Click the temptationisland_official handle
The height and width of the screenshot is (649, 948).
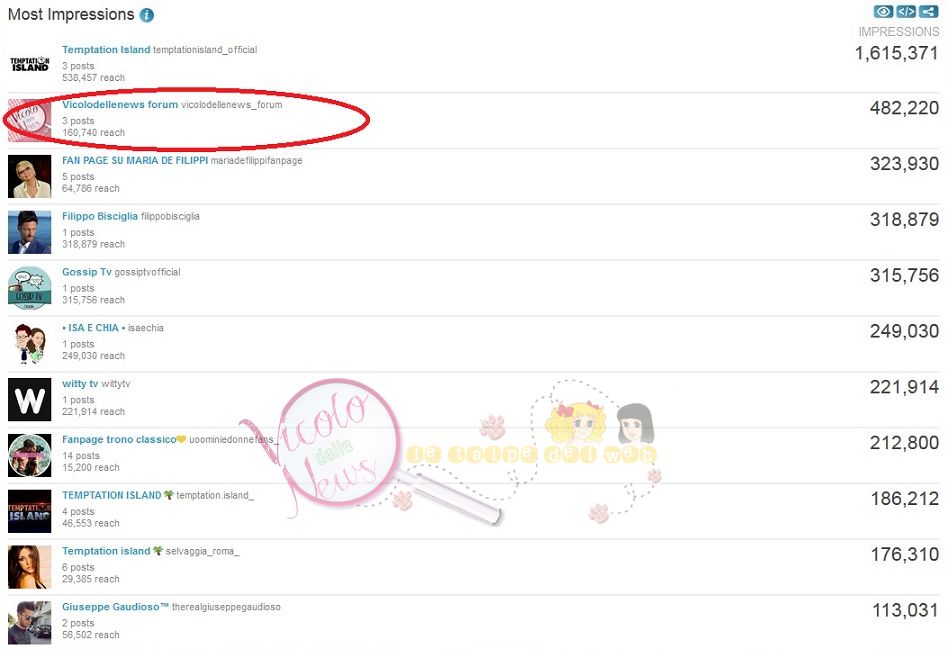click(205, 50)
